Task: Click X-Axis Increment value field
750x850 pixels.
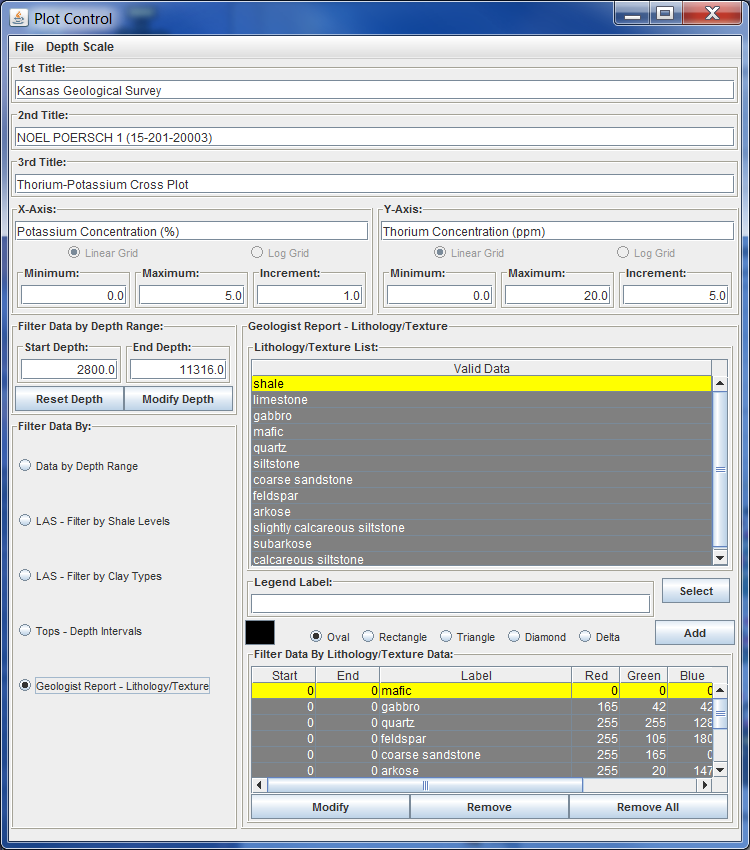Action: (x=309, y=295)
